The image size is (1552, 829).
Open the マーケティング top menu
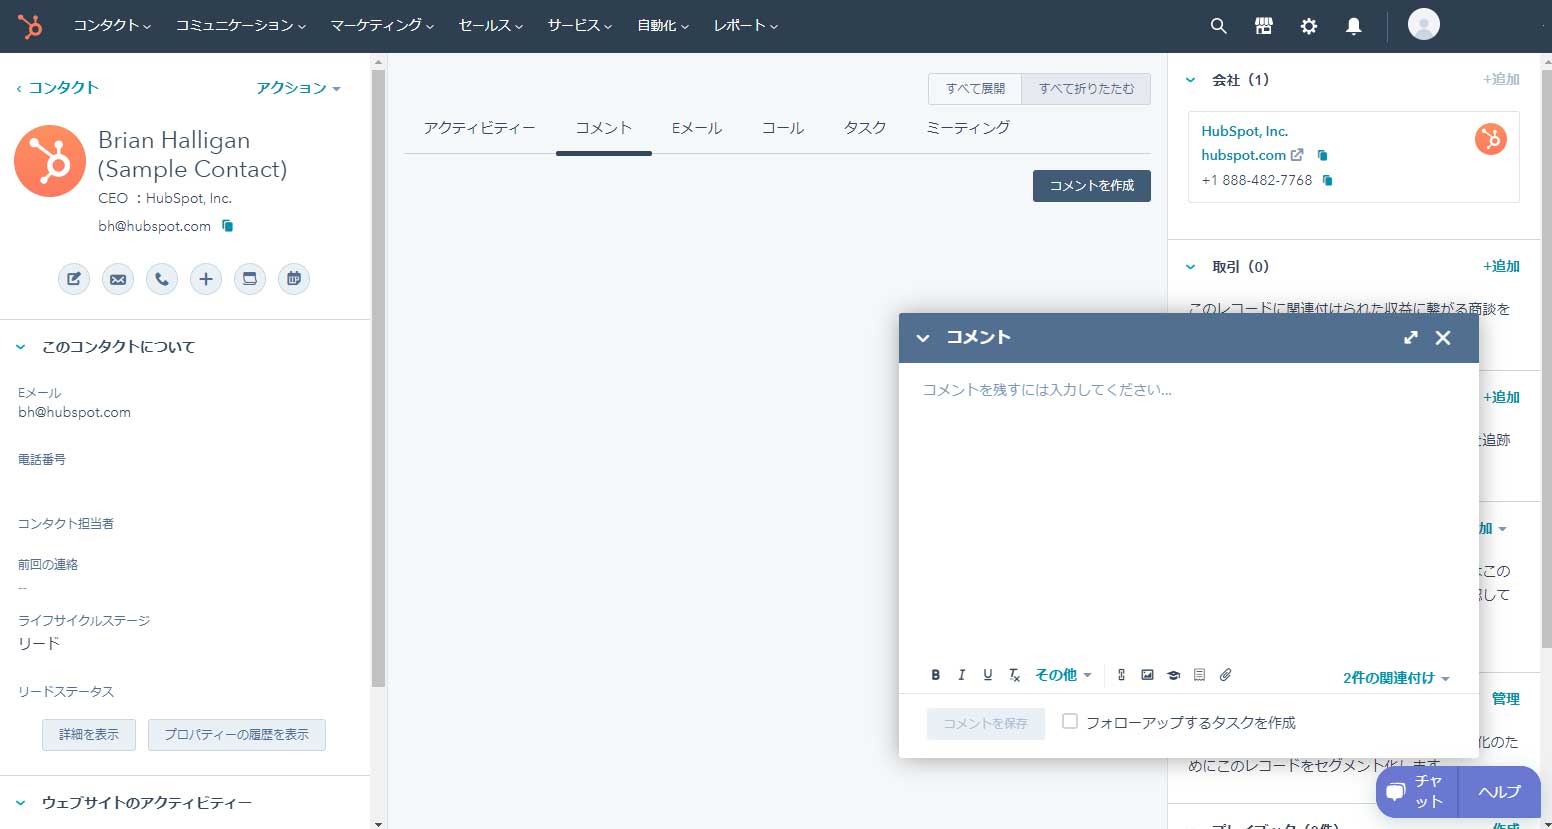(x=382, y=26)
